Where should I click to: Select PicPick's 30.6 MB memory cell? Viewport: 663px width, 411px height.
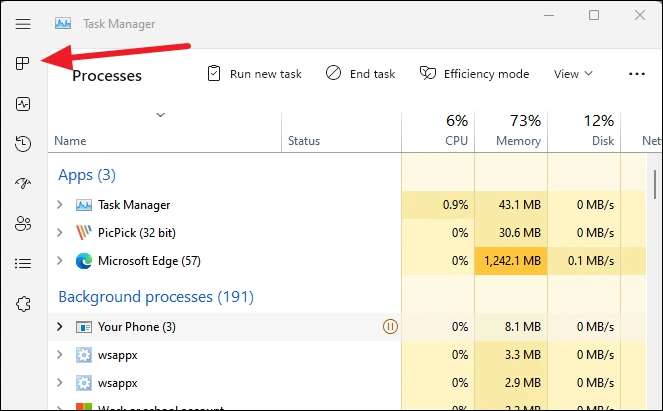click(x=511, y=233)
